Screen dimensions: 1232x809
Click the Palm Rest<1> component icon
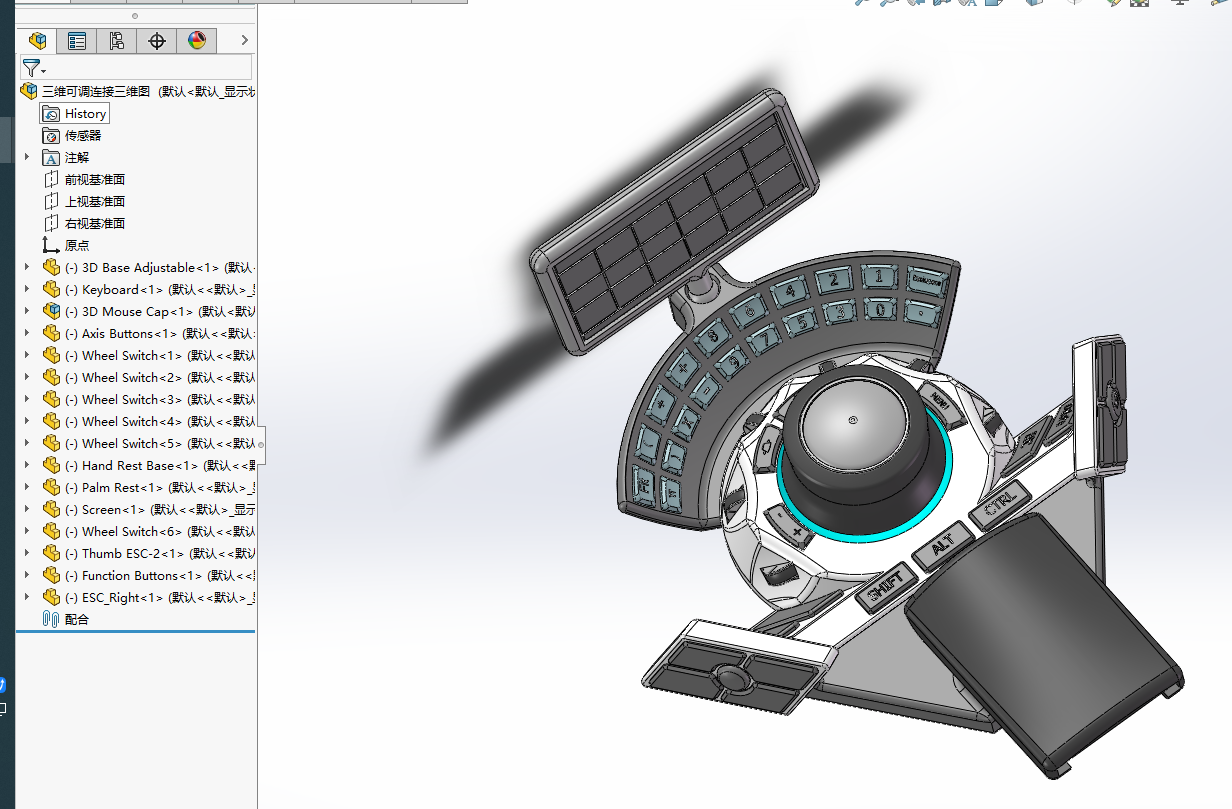(x=51, y=488)
